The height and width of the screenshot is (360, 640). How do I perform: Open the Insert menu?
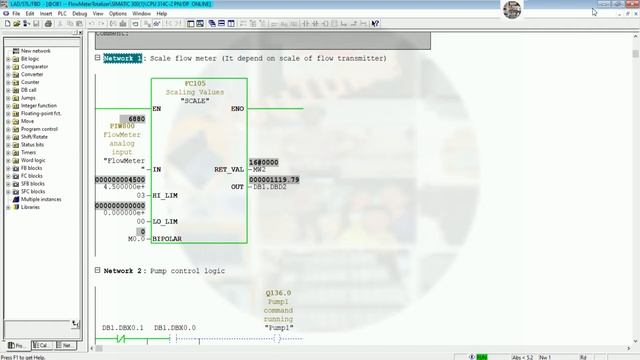pyautogui.click(x=46, y=13)
